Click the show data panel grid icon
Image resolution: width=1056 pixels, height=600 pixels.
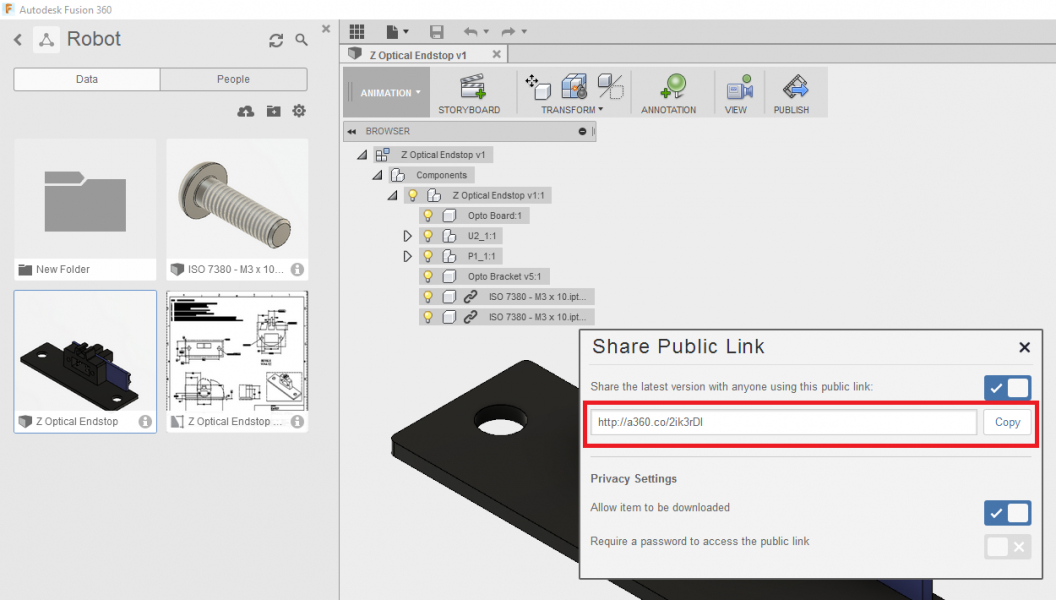[x=357, y=32]
